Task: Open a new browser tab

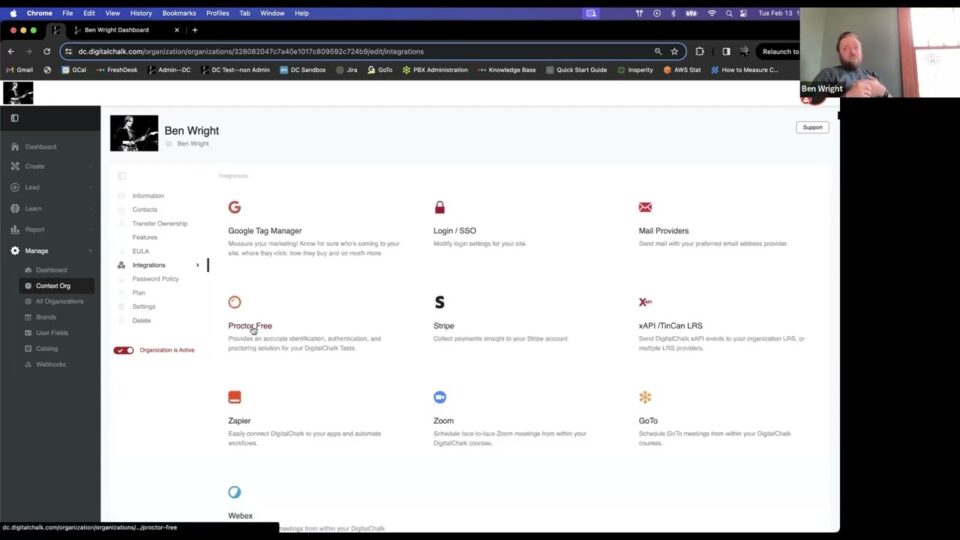Action: (x=195, y=30)
